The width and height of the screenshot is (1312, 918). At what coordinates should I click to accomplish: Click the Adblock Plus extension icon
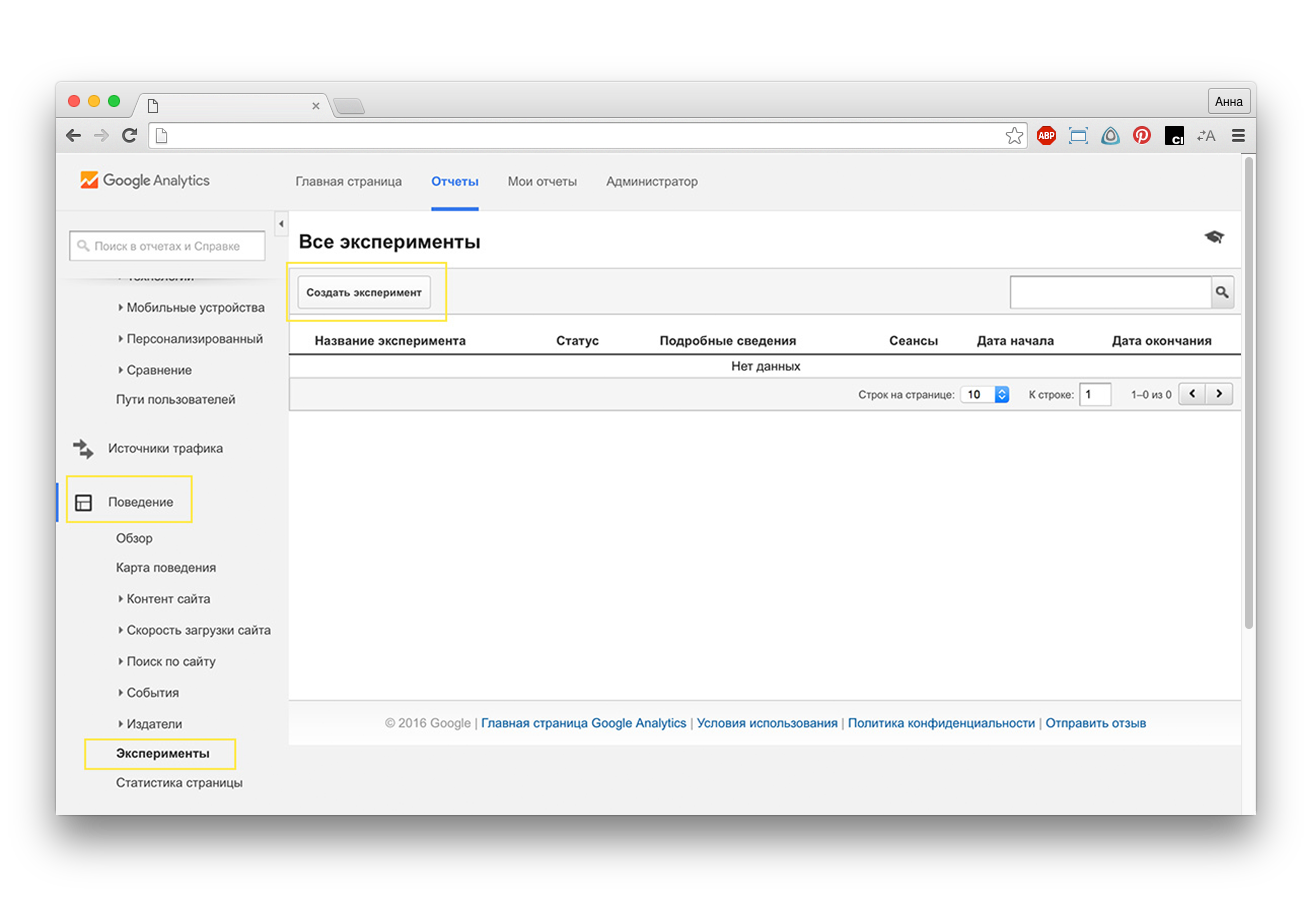pyautogui.click(x=1046, y=136)
